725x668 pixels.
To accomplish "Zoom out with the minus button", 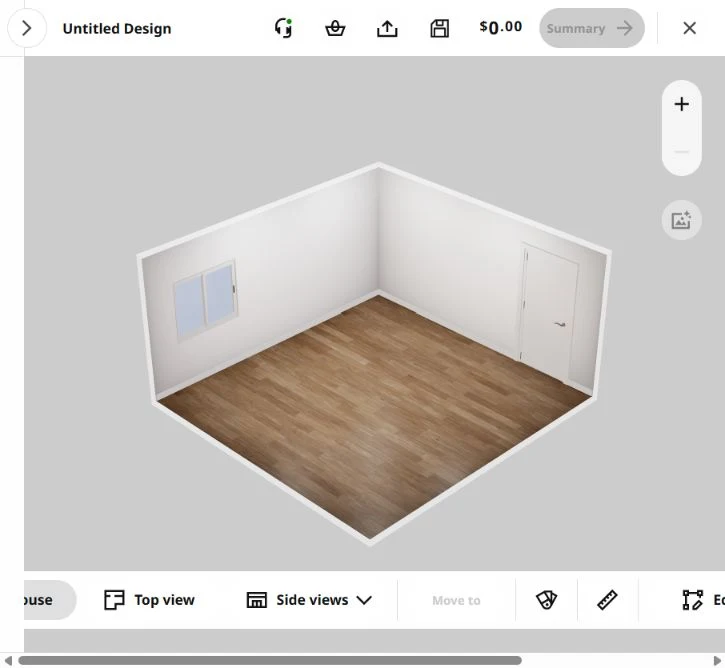I will (x=682, y=152).
